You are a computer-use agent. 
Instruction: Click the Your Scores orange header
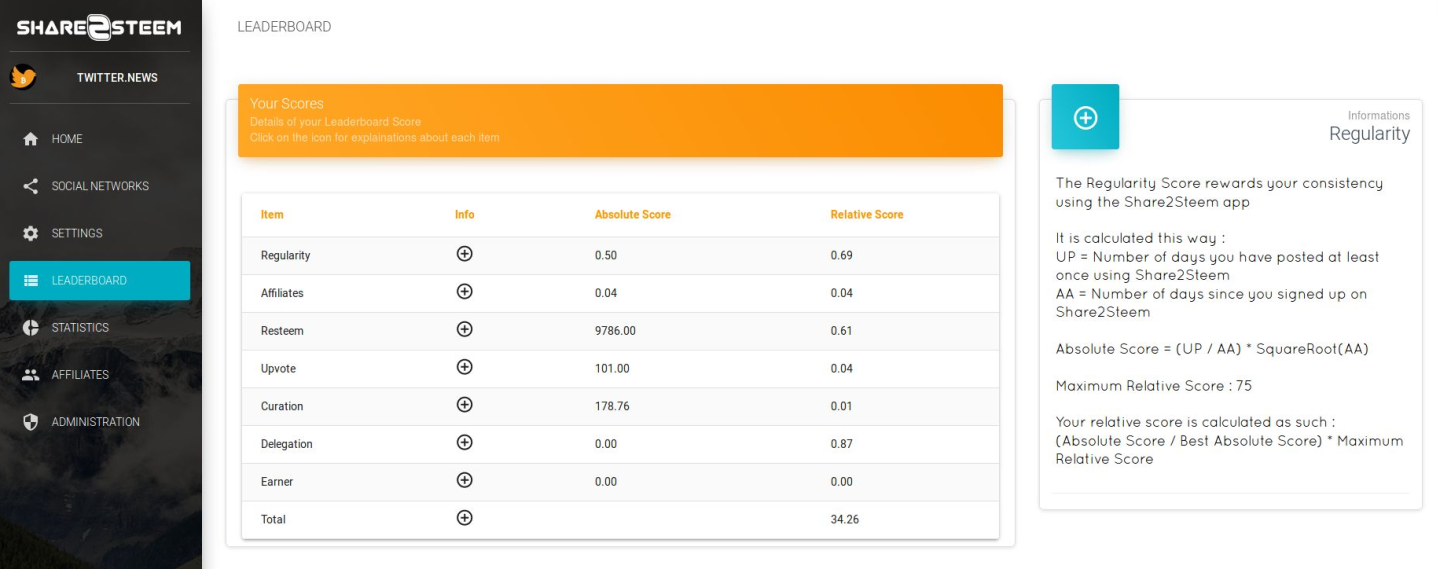coord(620,120)
